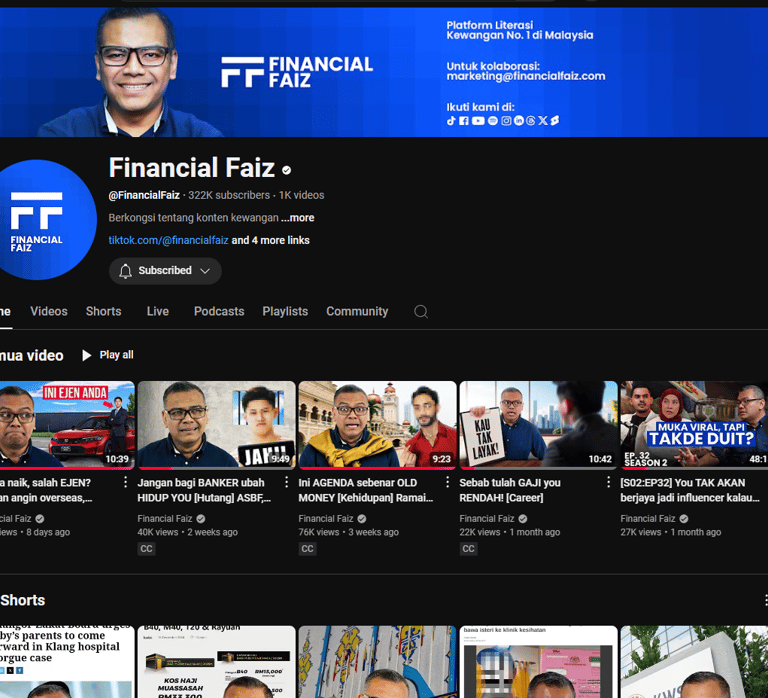Click Financial Faiz channel name under 22K views video
Screen dimensions: 768x698
click(487, 519)
